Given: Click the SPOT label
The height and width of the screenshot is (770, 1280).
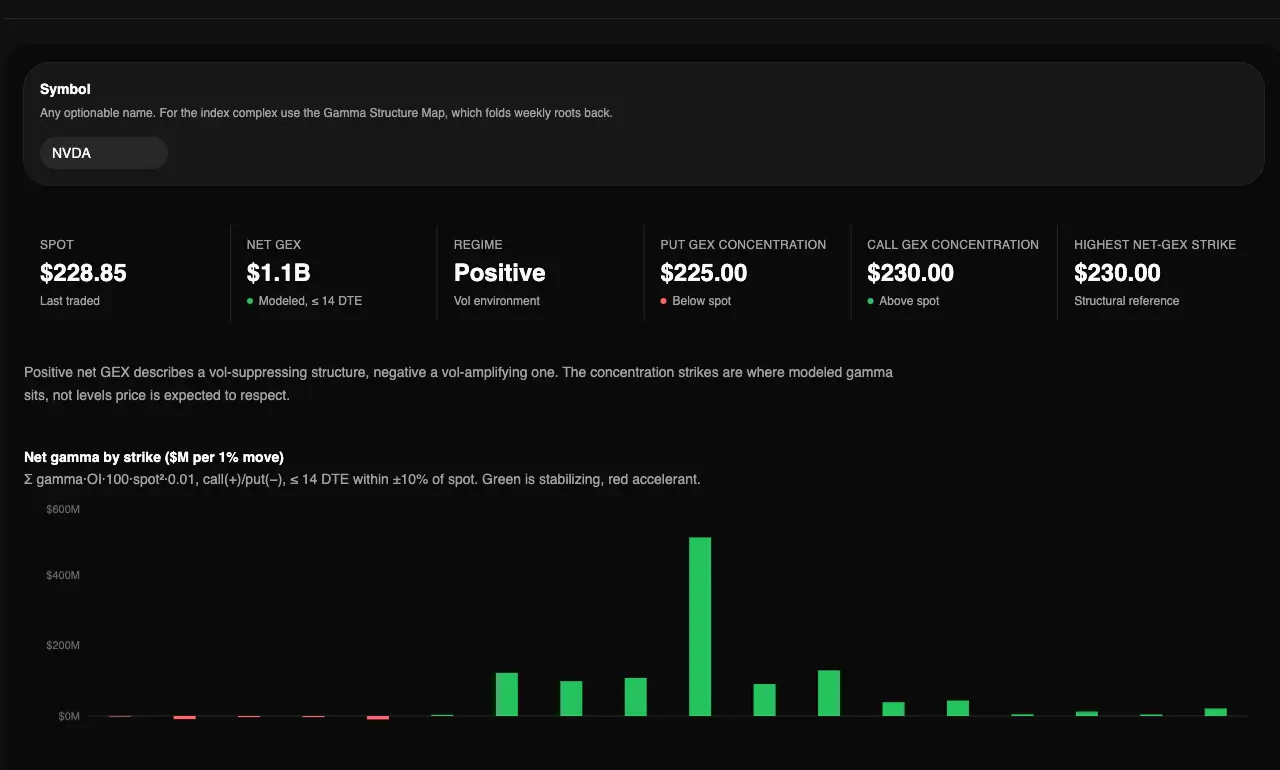Looking at the screenshot, I should point(57,245).
